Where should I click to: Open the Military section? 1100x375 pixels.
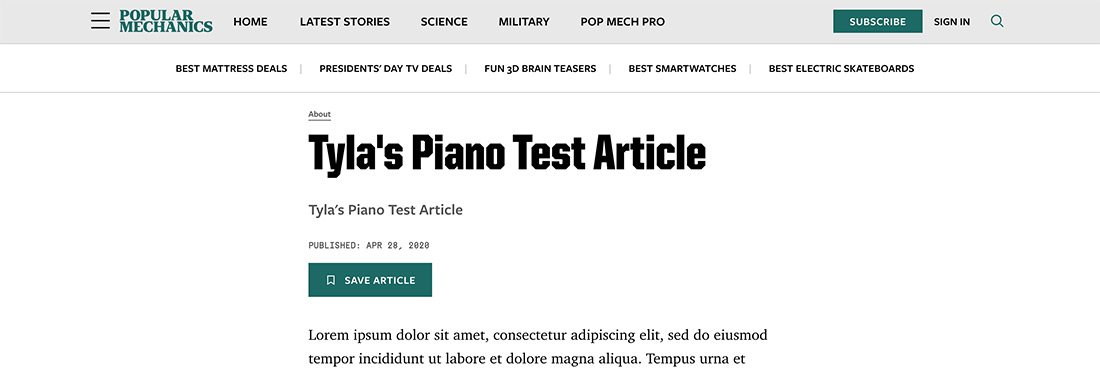pos(524,22)
